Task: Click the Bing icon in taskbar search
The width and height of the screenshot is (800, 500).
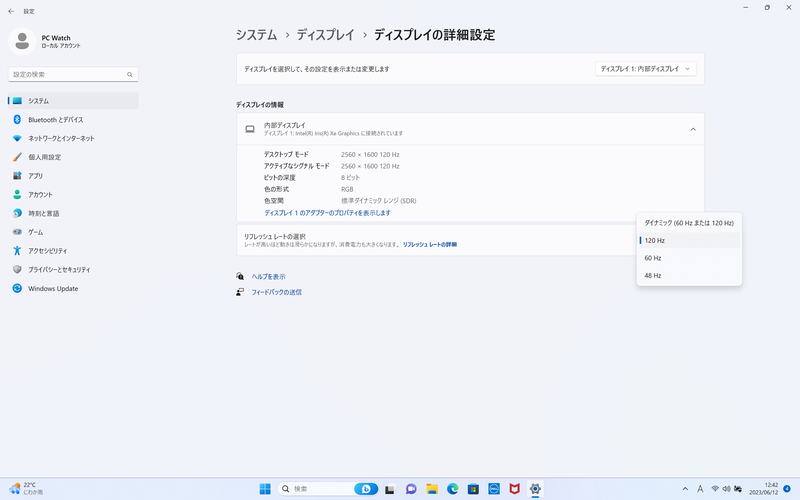Action: pos(366,489)
